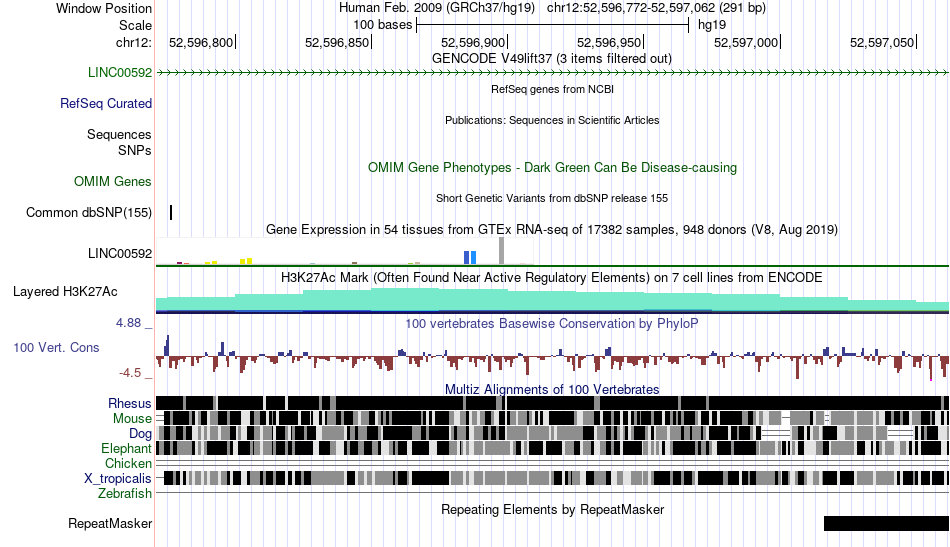The width and height of the screenshot is (950, 547).
Task: Click the turquoise H3K27Ac signal layer
Action: tap(553, 300)
